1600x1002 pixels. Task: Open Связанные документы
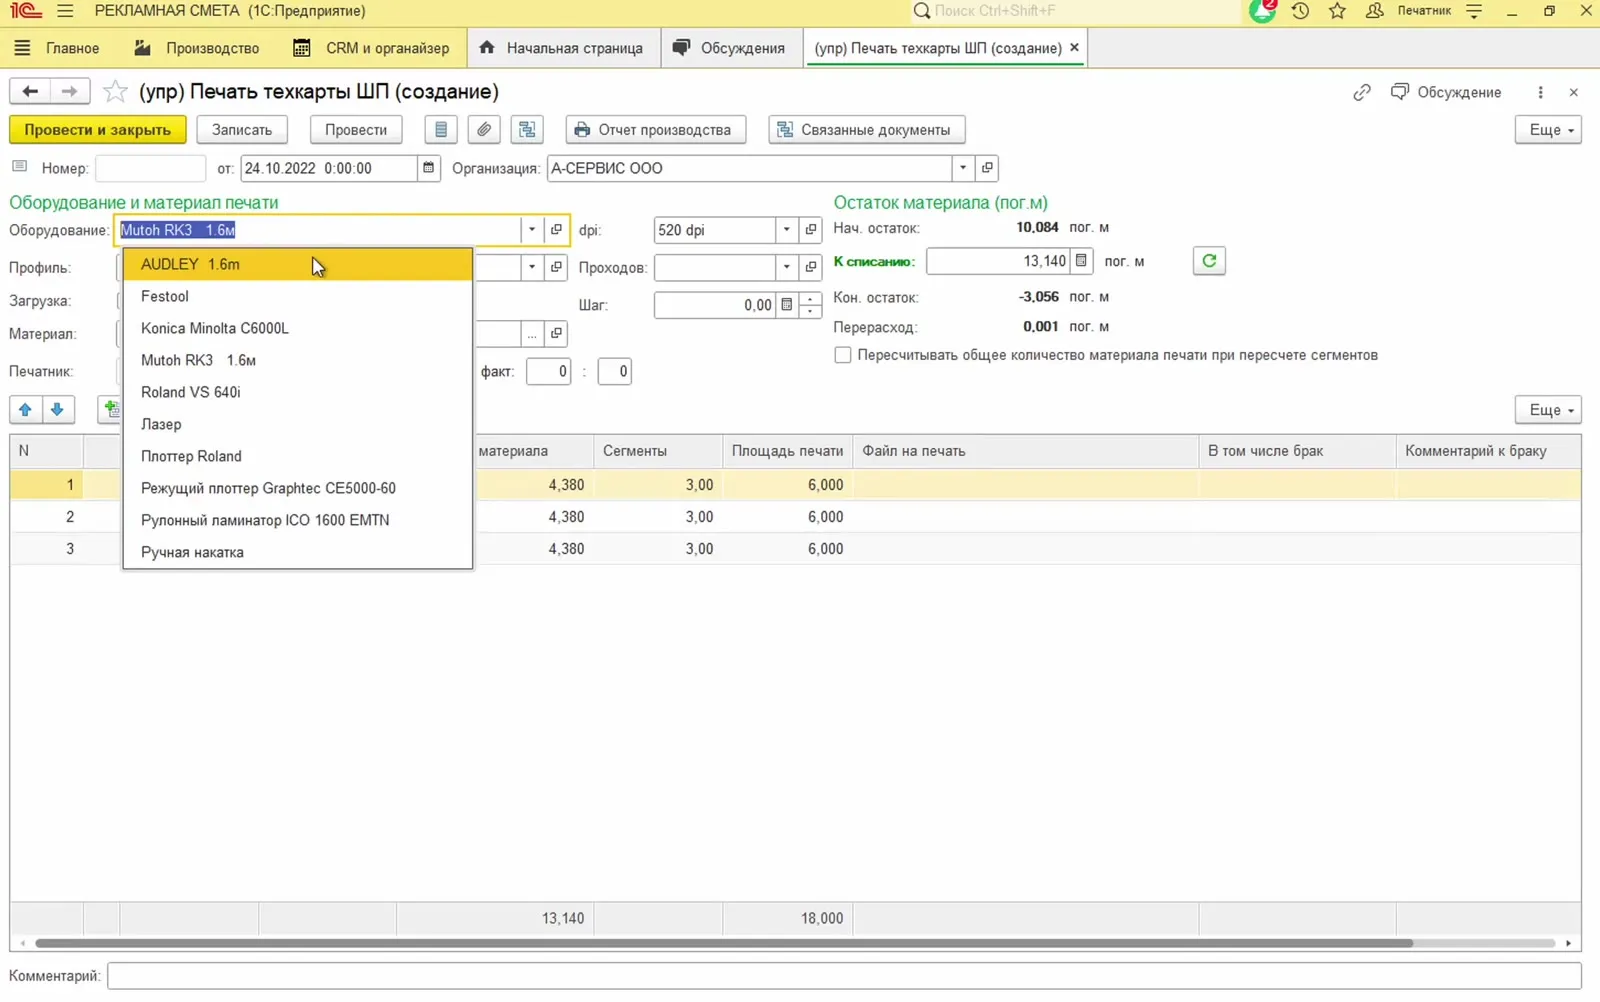[x=866, y=130]
